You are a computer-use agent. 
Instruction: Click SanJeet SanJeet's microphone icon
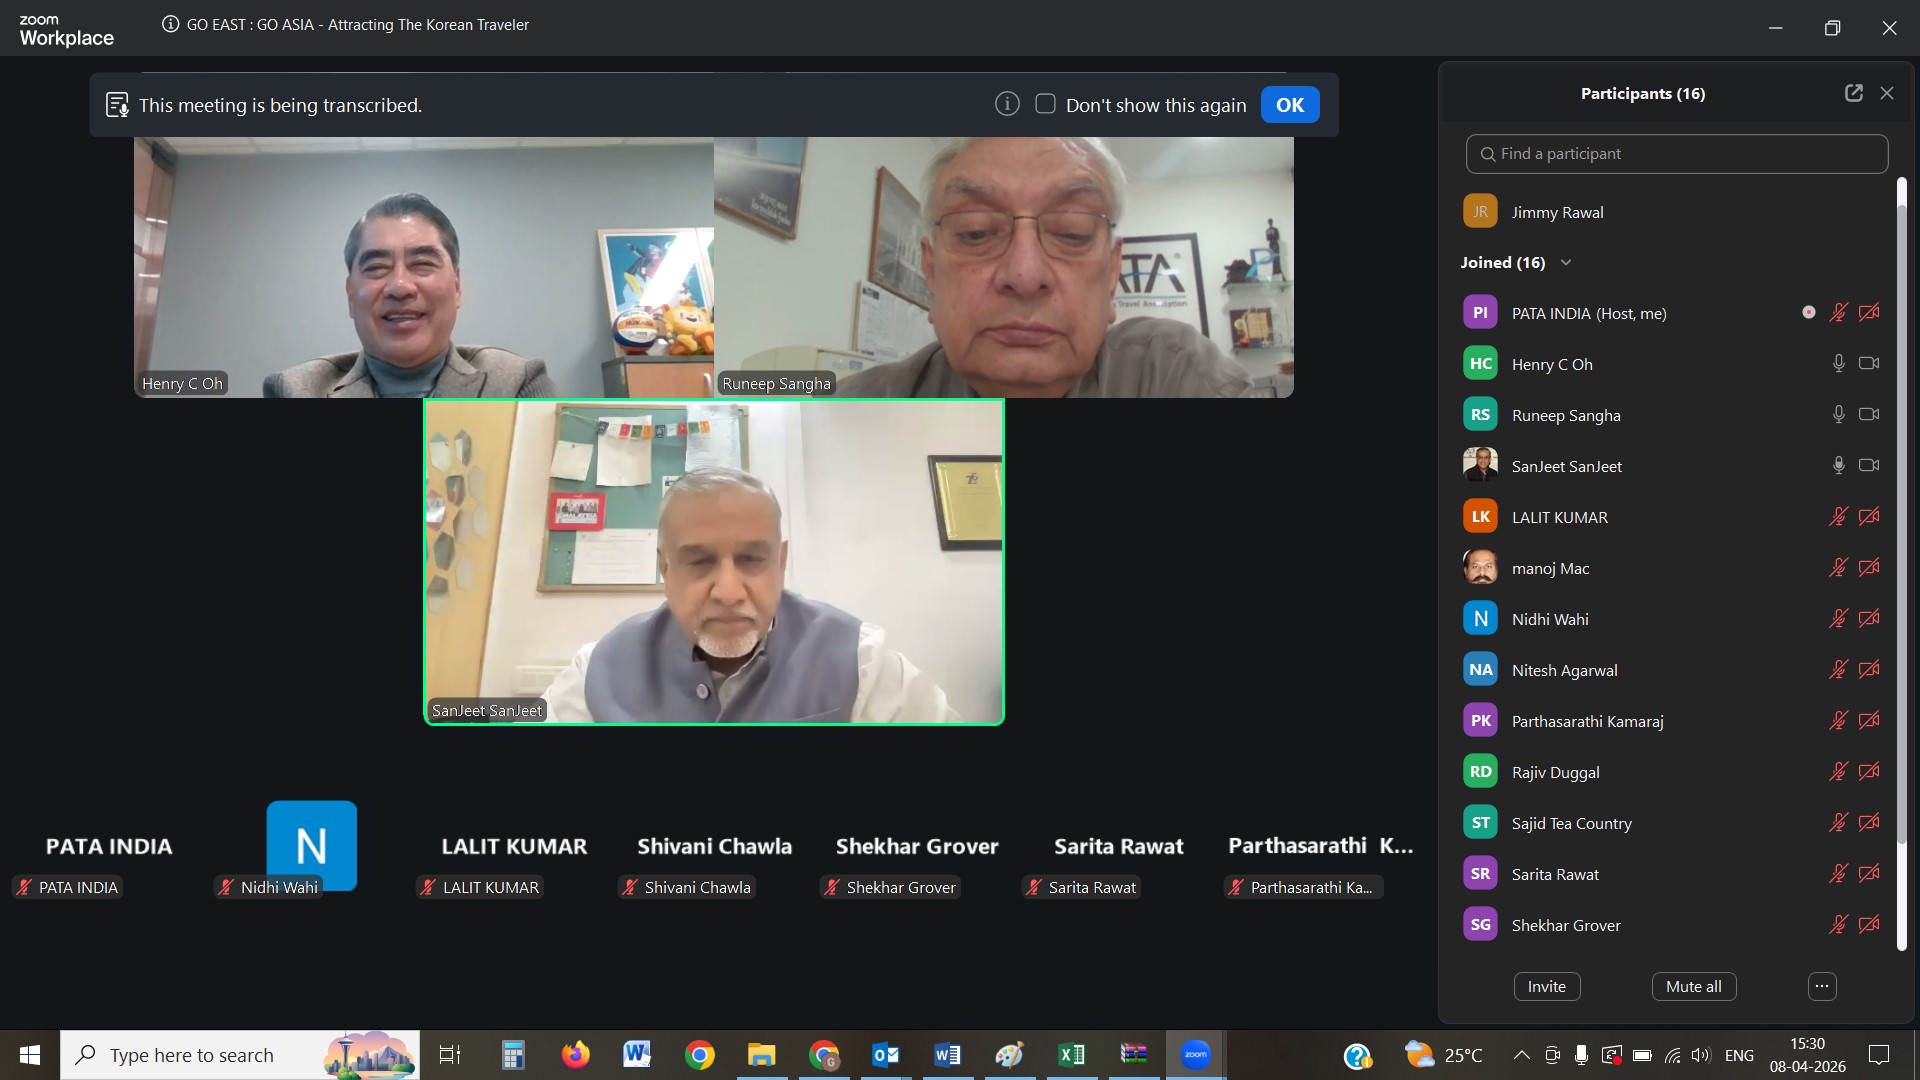pos(1839,465)
